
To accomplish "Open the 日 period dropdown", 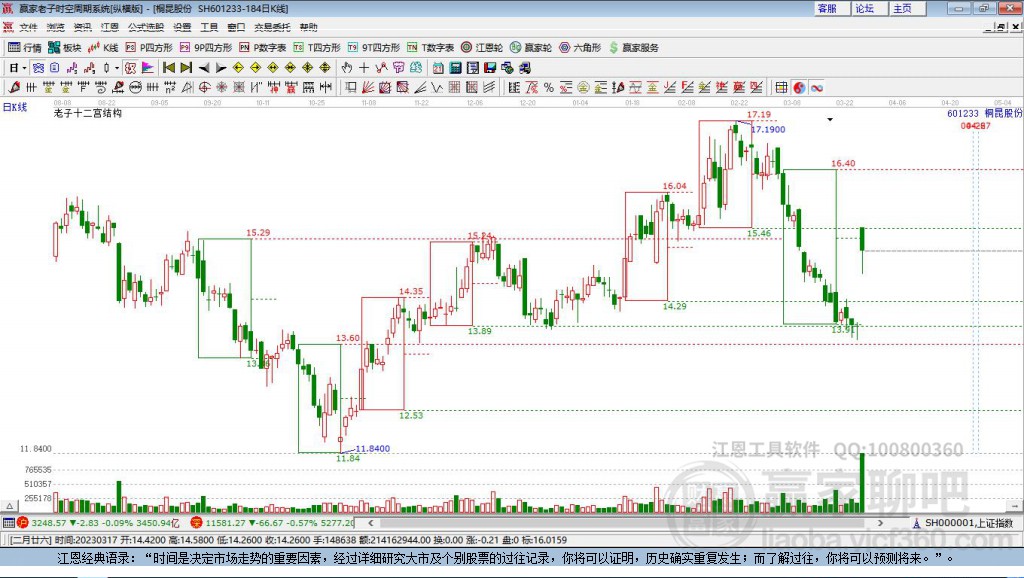I will click(x=18, y=68).
